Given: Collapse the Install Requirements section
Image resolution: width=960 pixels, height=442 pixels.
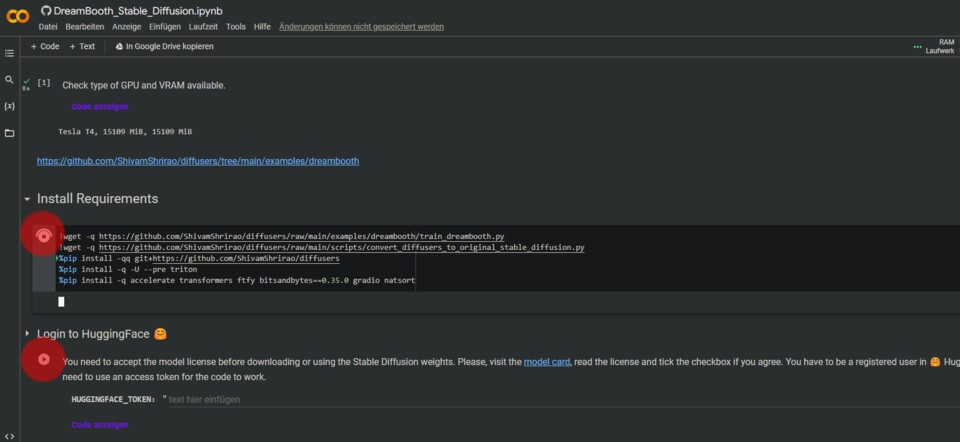Looking at the screenshot, I should coord(27,199).
